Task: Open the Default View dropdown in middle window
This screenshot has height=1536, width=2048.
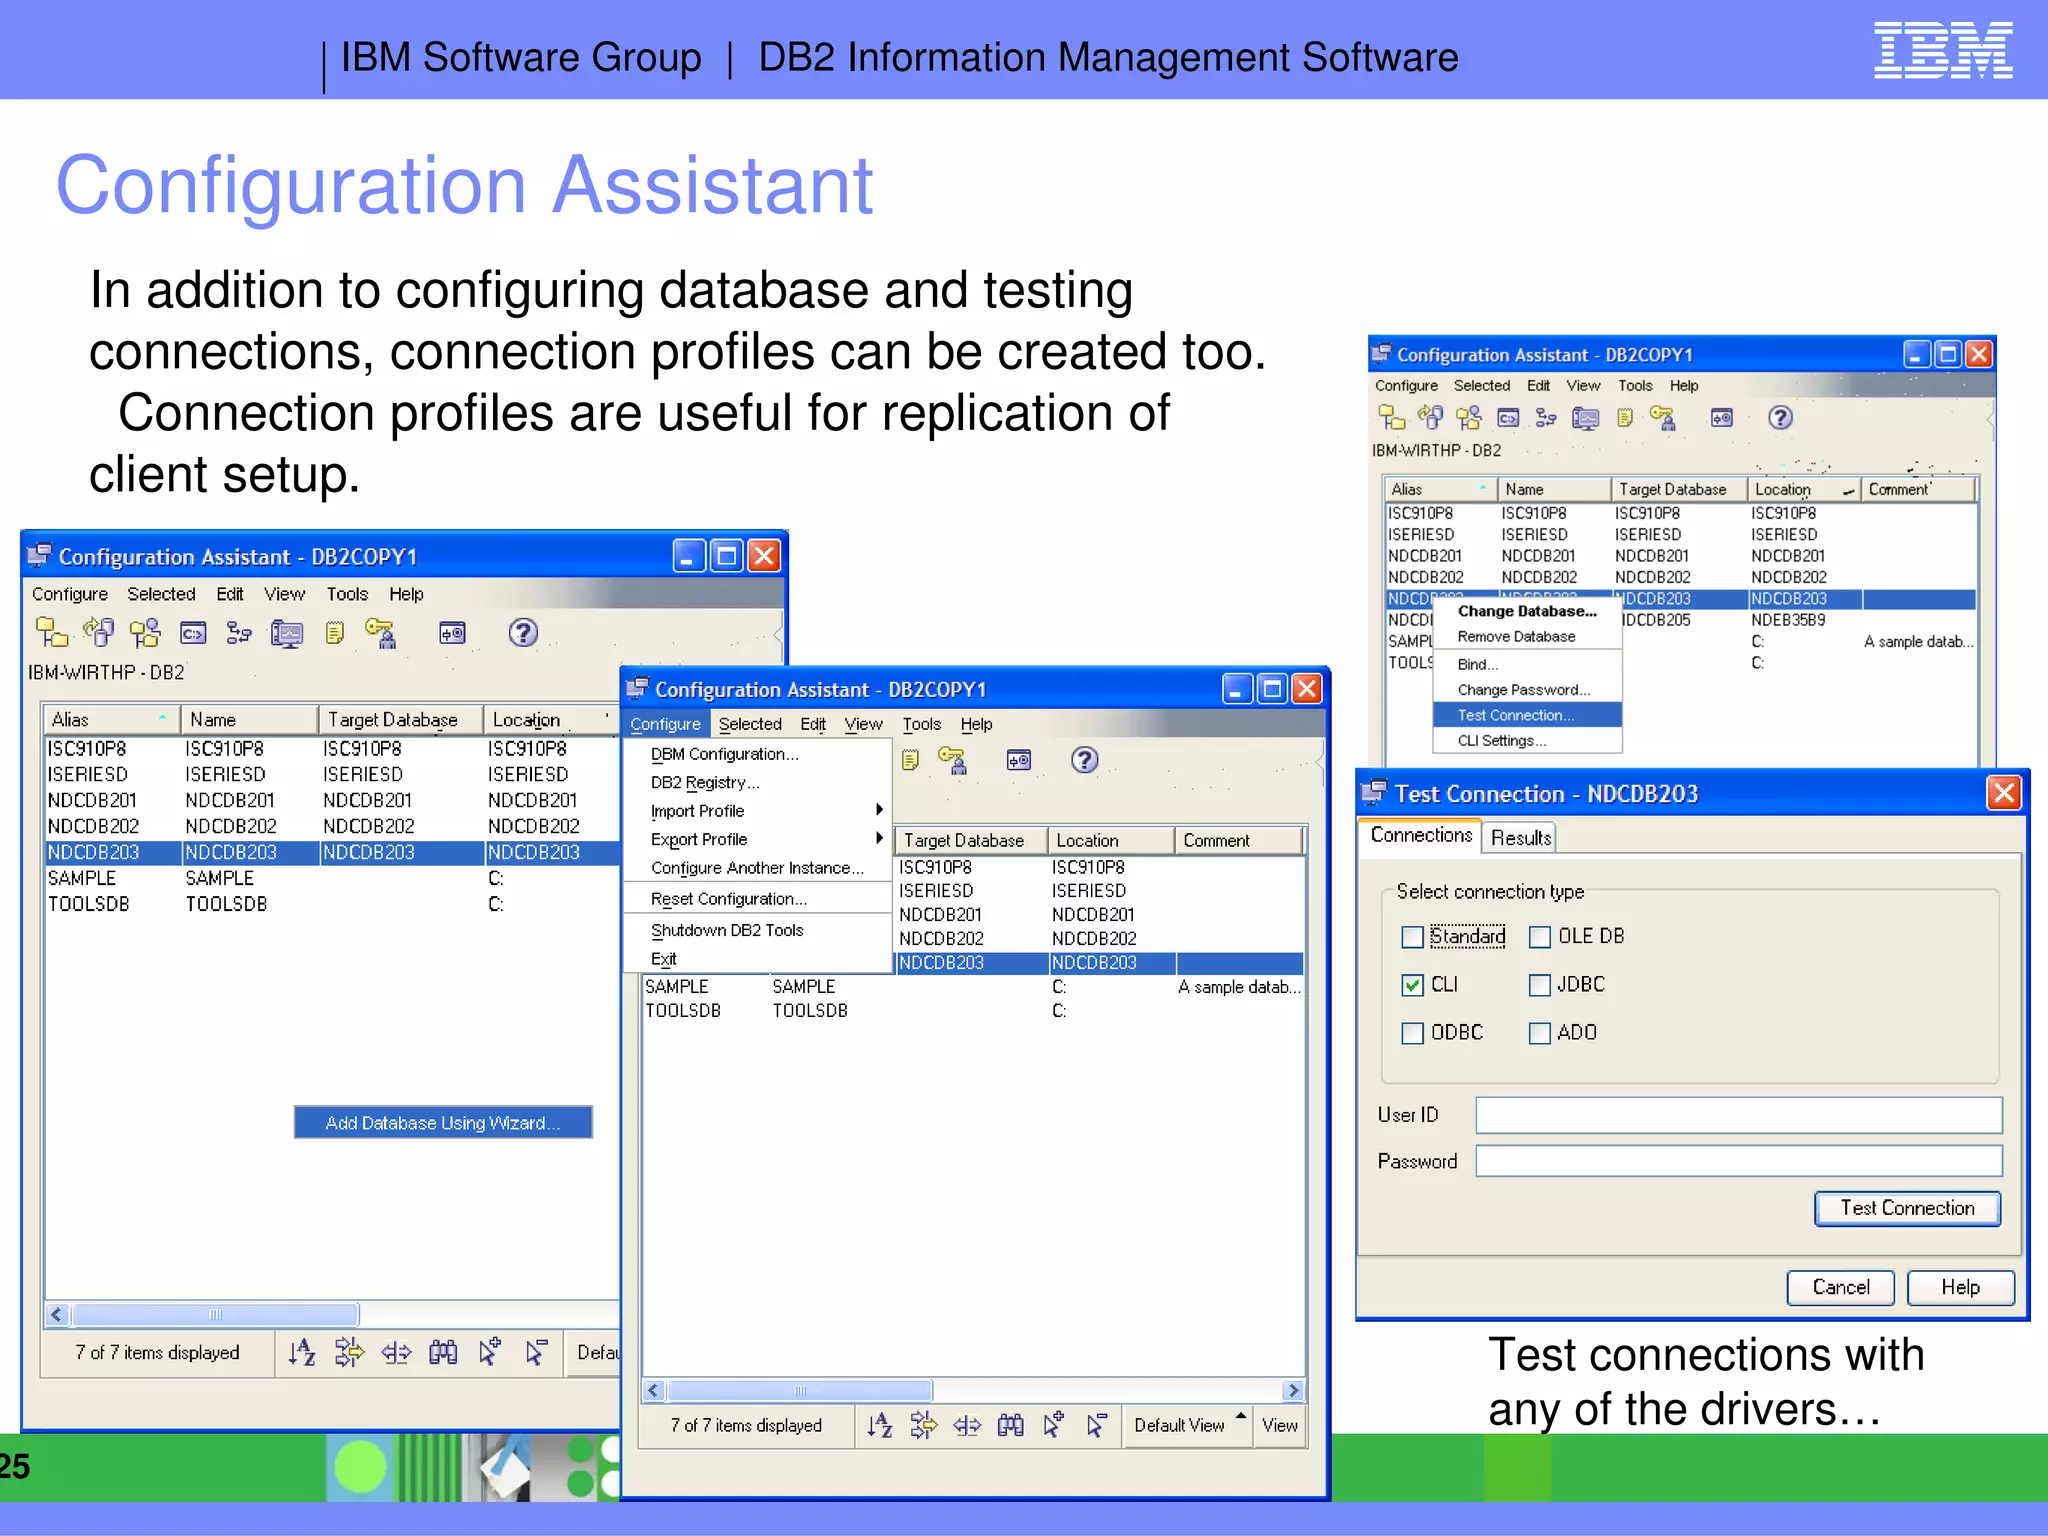Action: pyautogui.click(x=1189, y=1426)
